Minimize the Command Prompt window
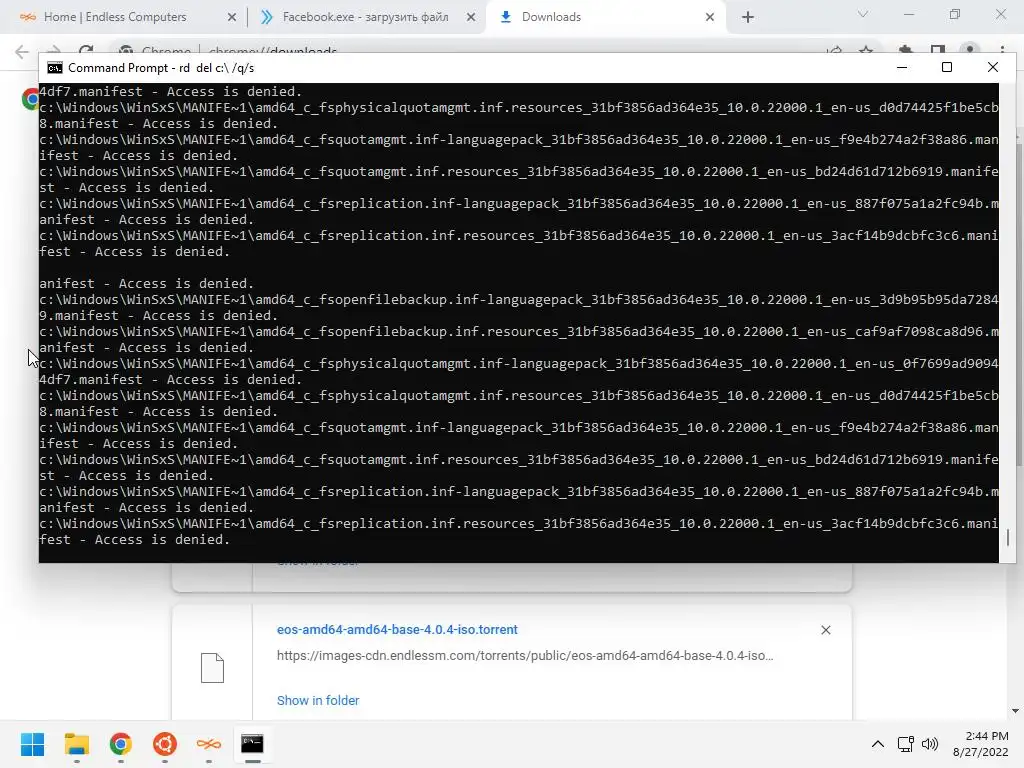This screenshot has height=768, width=1024. coord(902,67)
